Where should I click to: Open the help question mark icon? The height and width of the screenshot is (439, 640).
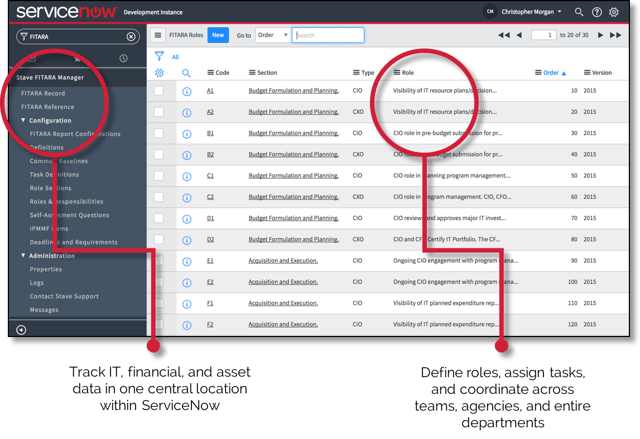pos(597,12)
